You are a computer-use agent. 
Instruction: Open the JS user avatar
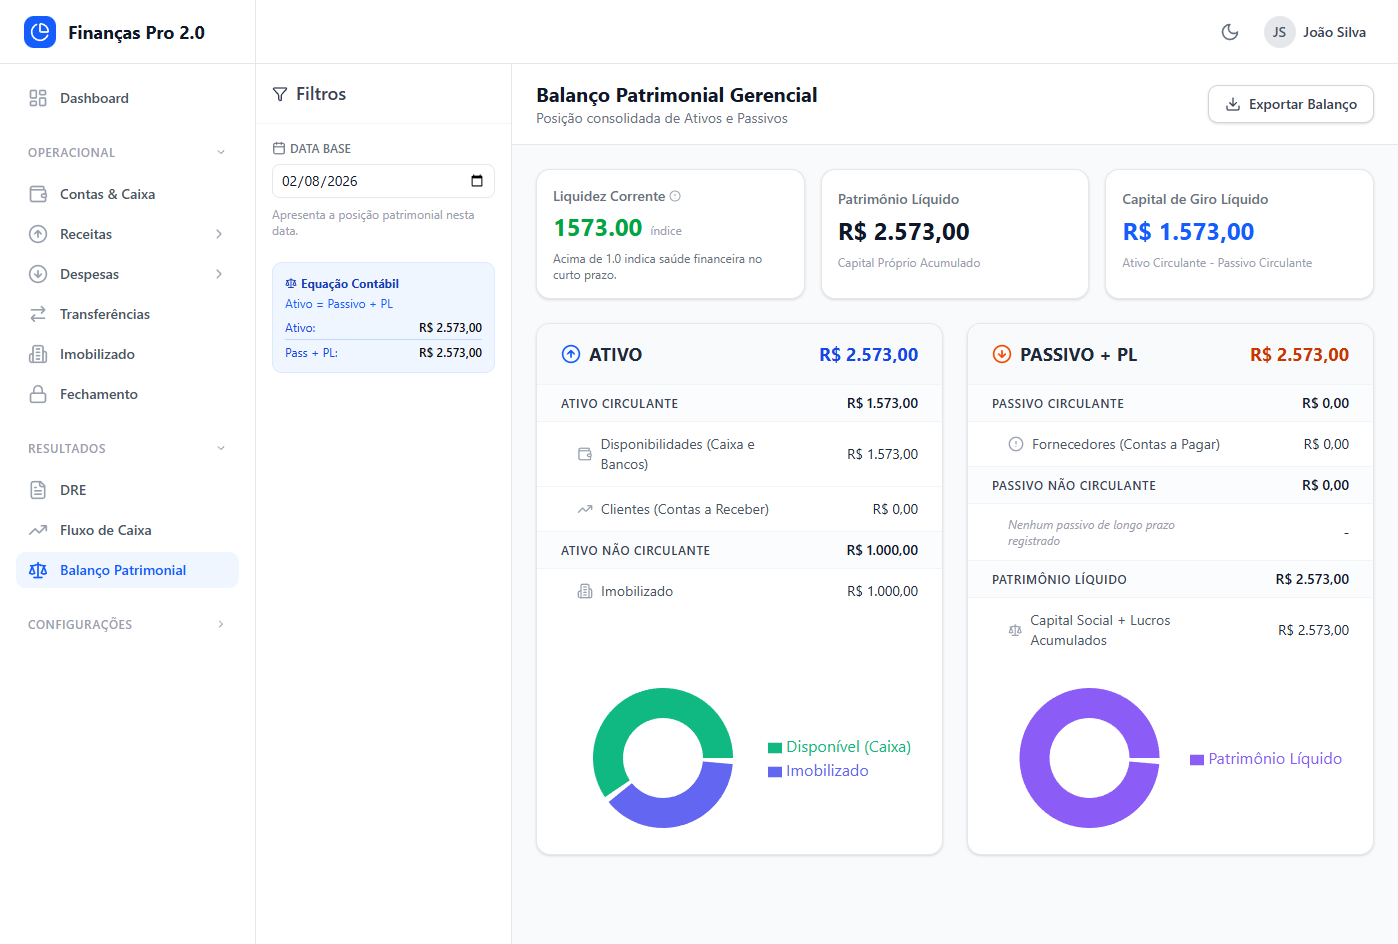(1279, 32)
